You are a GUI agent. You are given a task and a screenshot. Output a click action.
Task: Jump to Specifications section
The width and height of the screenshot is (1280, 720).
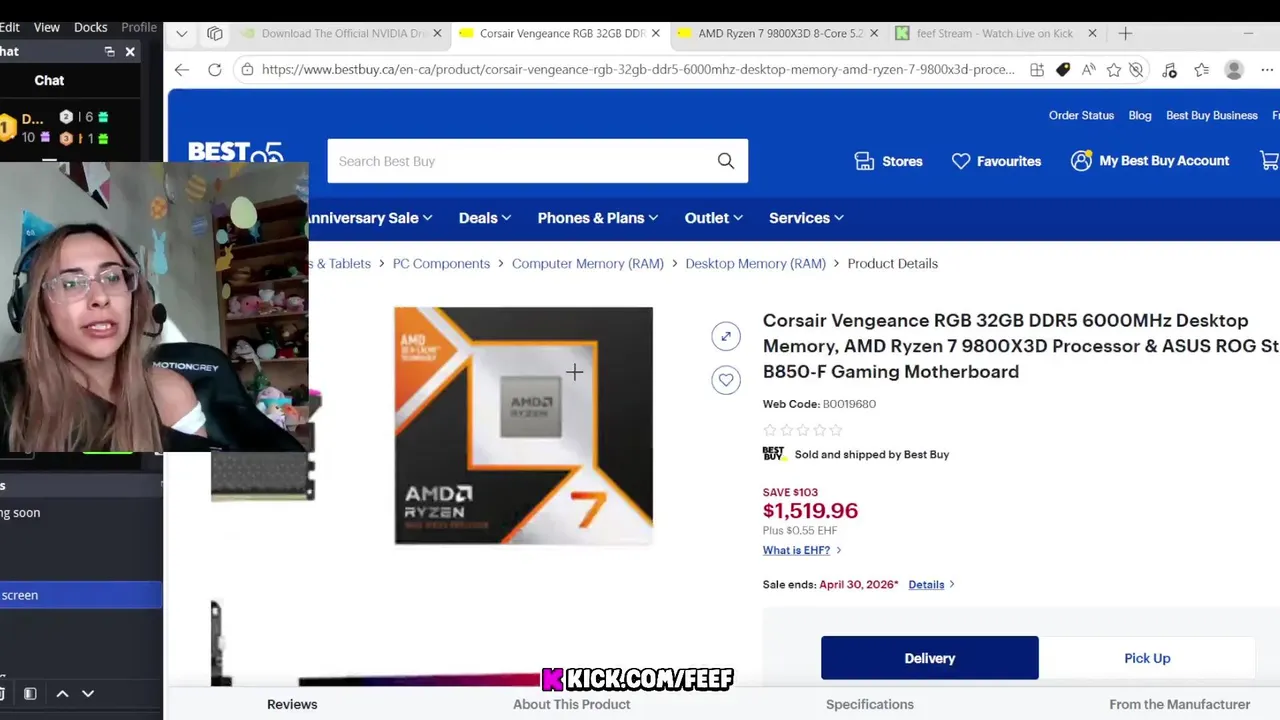click(x=870, y=704)
